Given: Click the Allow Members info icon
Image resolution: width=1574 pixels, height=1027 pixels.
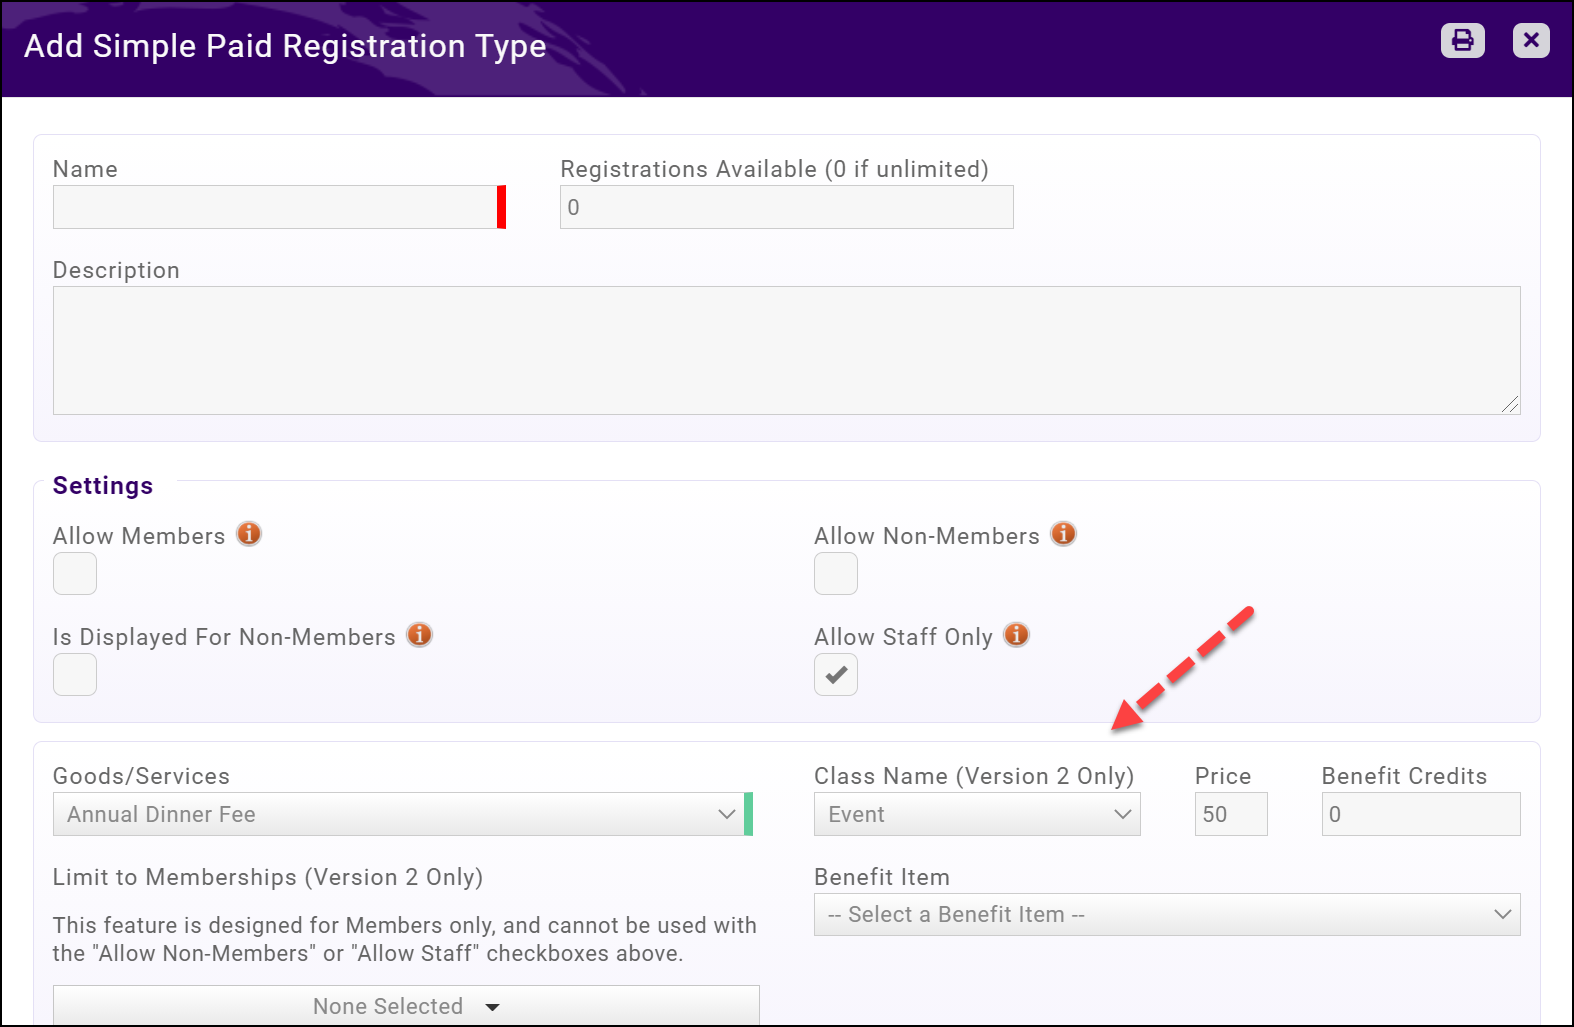Looking at the screenshot, I should [249, 534].
